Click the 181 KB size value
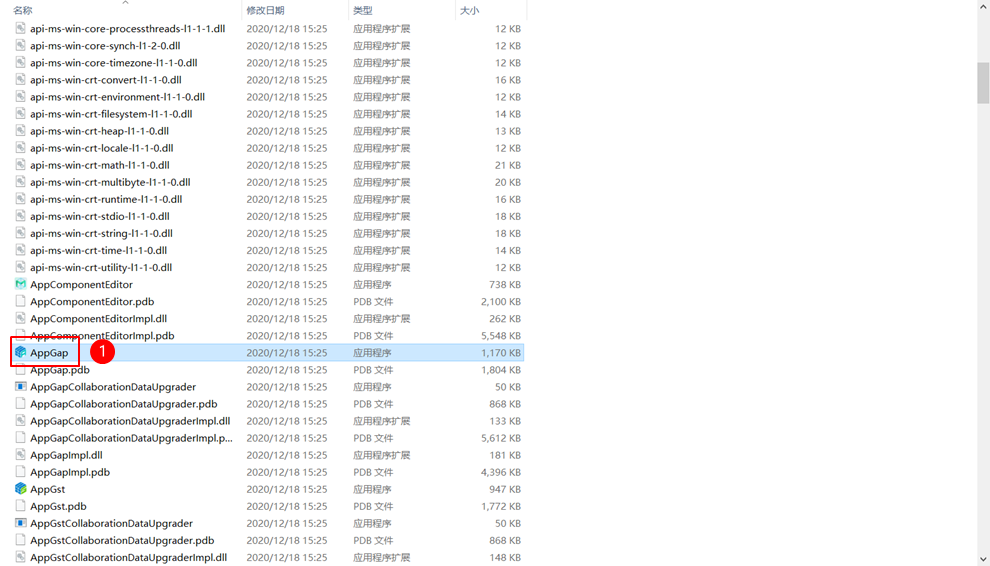The image size is (990, 566). (x=505, y=455)
